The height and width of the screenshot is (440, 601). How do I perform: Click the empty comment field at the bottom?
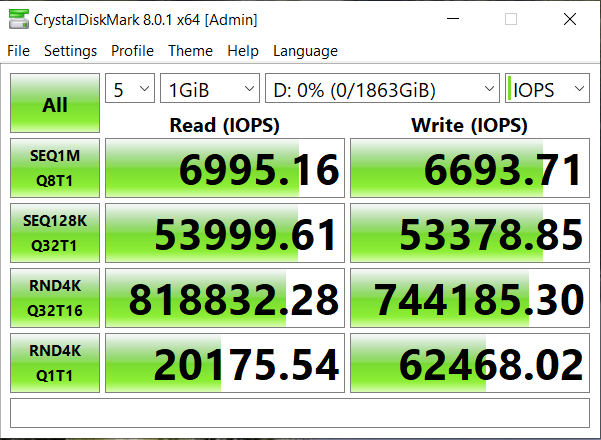300,413
